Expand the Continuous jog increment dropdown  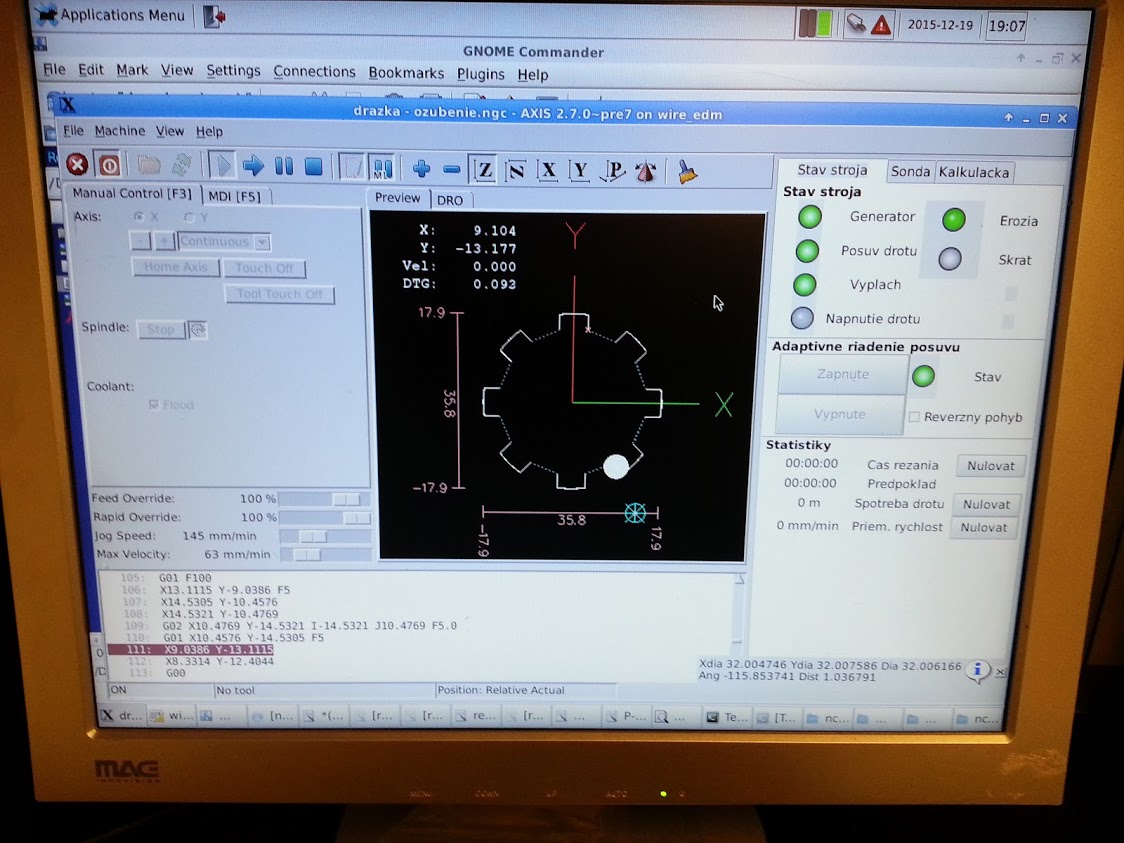tap(262, 242)
